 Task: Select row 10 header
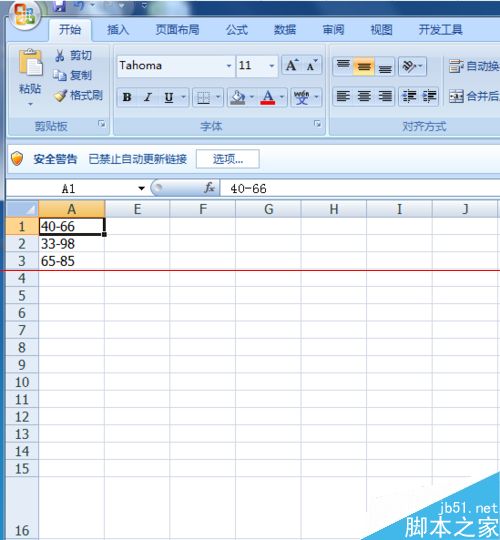pyautogui.click(x=22, y=382)
